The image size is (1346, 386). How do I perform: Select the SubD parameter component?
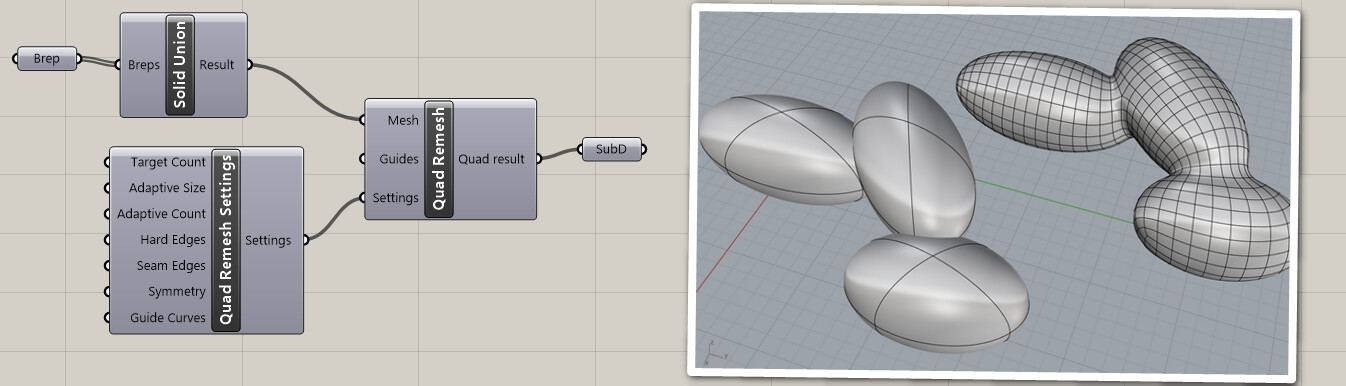612,149
